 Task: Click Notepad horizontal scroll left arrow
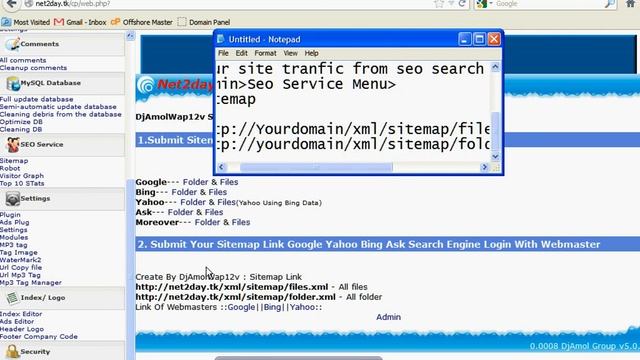[222, 167]
